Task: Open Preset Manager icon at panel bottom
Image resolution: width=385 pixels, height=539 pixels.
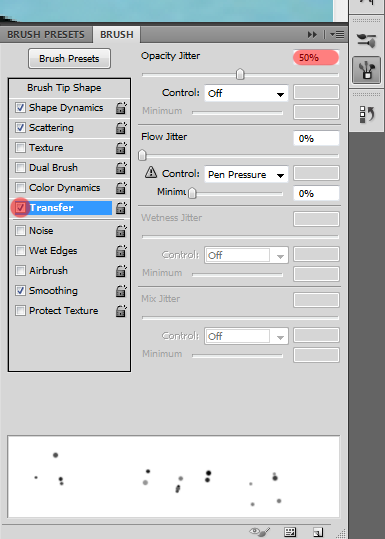Action: 290,532
